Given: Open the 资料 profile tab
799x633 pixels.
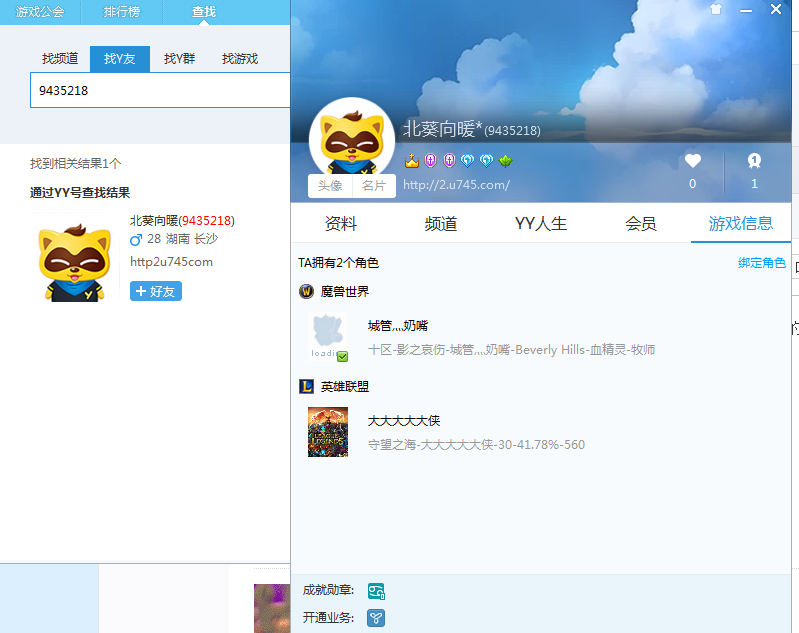Looking at the screenshot, I should [341, 223].
